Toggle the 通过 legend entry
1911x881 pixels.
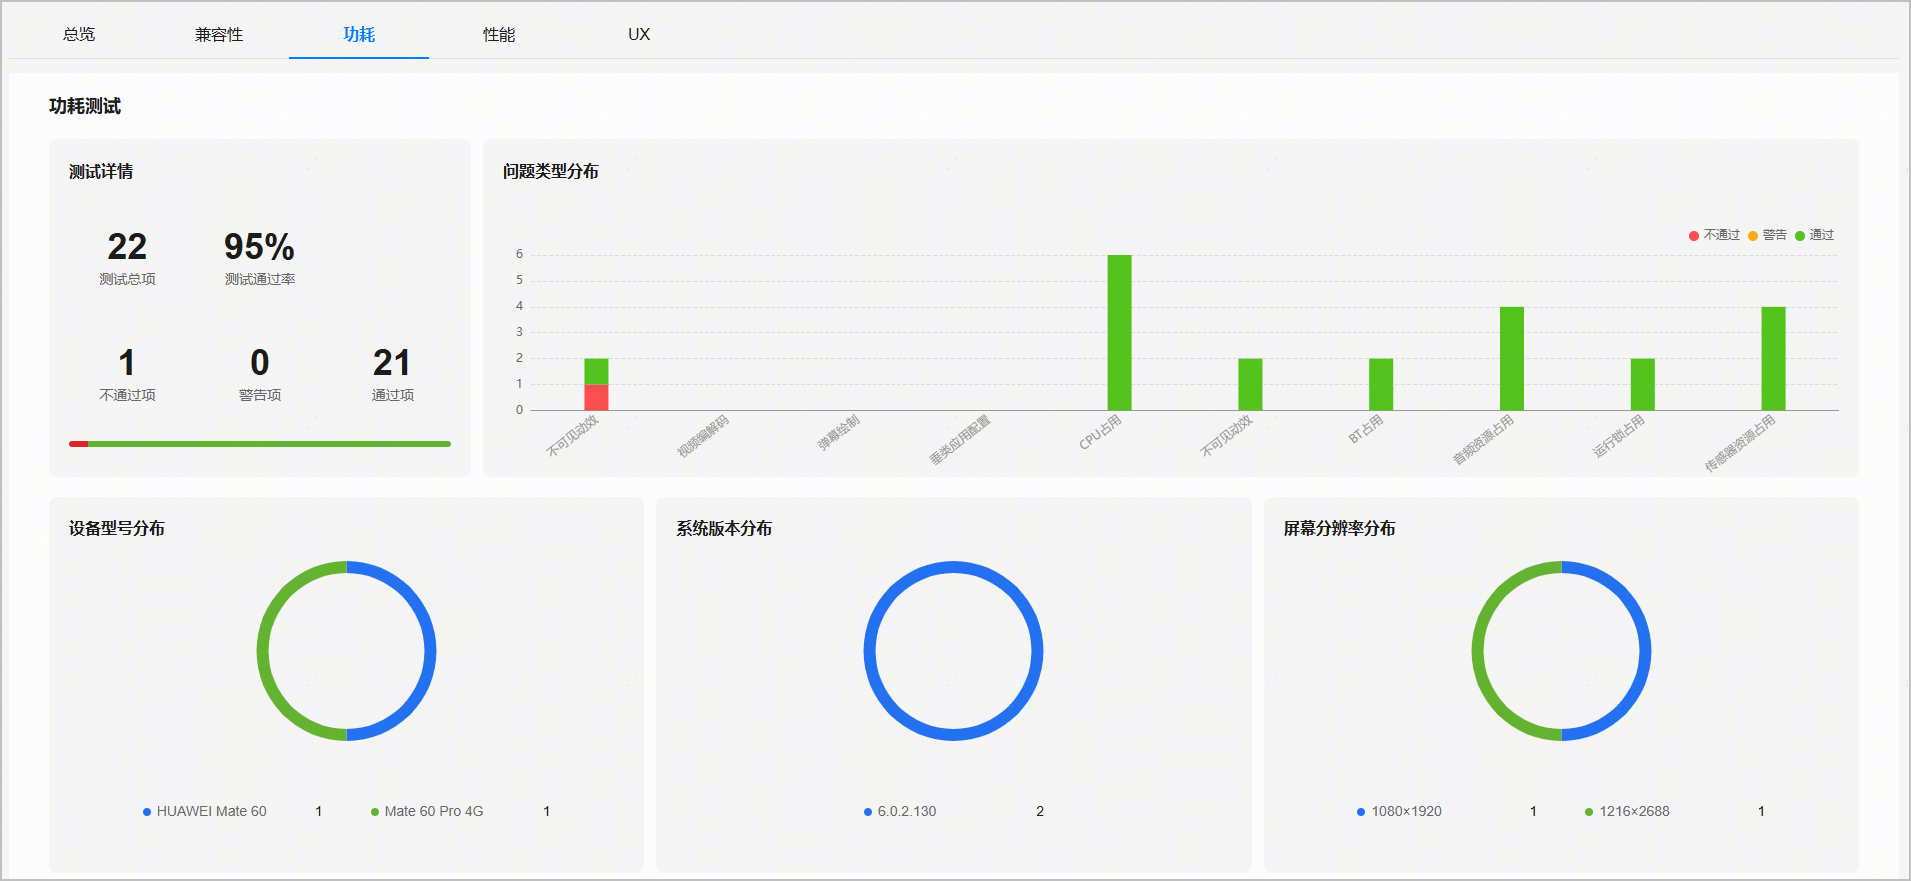[x=1814, y=235]
